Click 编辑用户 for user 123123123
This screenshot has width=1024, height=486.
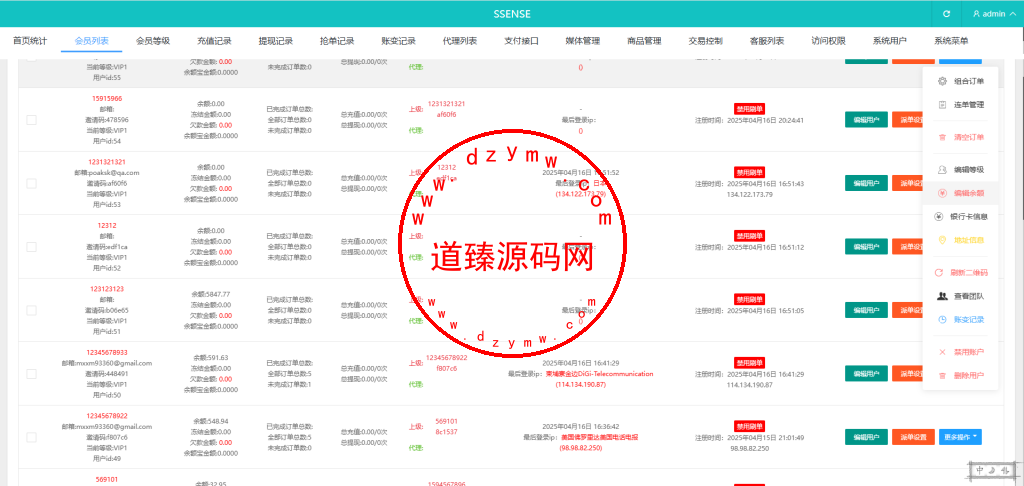[x=866, y=310]
